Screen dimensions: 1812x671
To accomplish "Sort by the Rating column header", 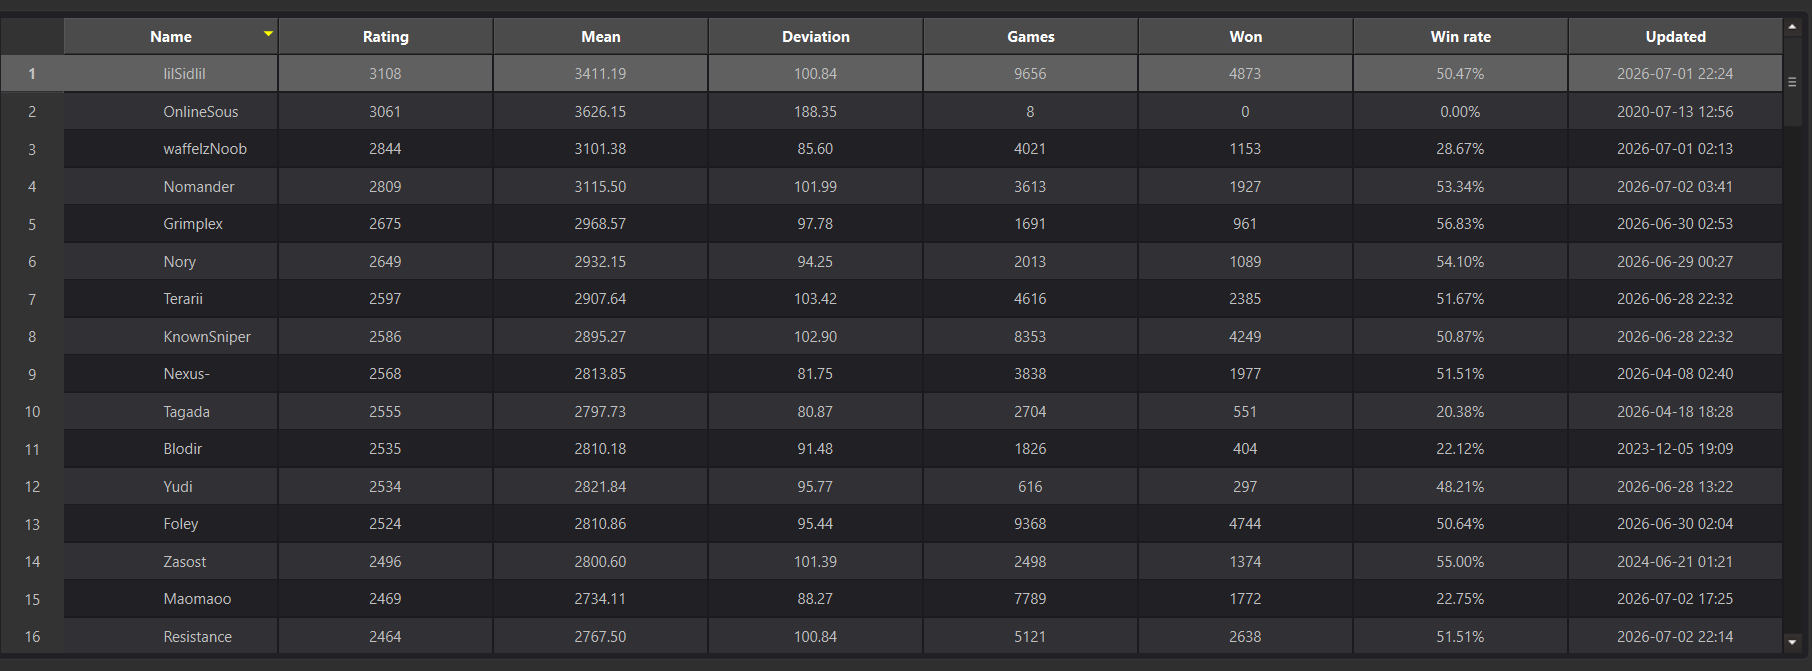I will coord(386,36).
